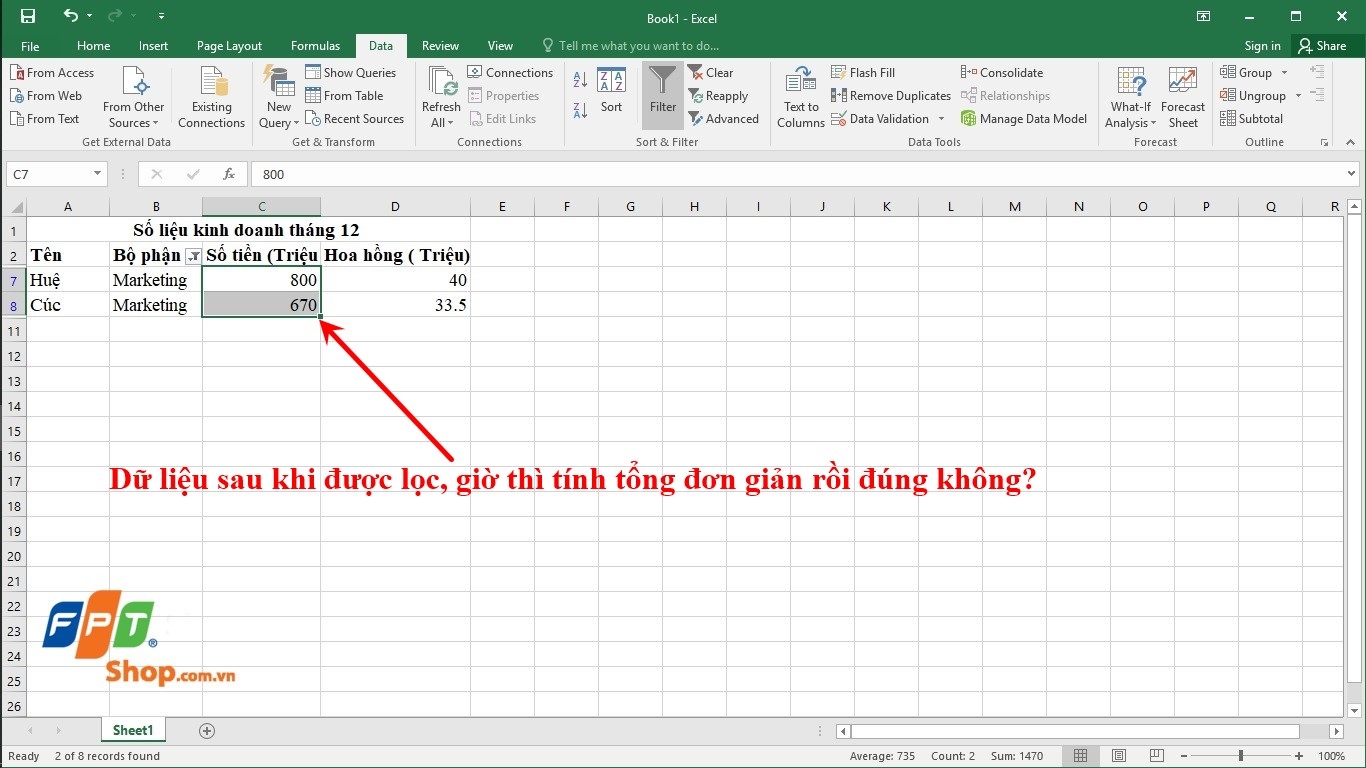
Task: Open Recent Sources
Action: tap(354, 119)
